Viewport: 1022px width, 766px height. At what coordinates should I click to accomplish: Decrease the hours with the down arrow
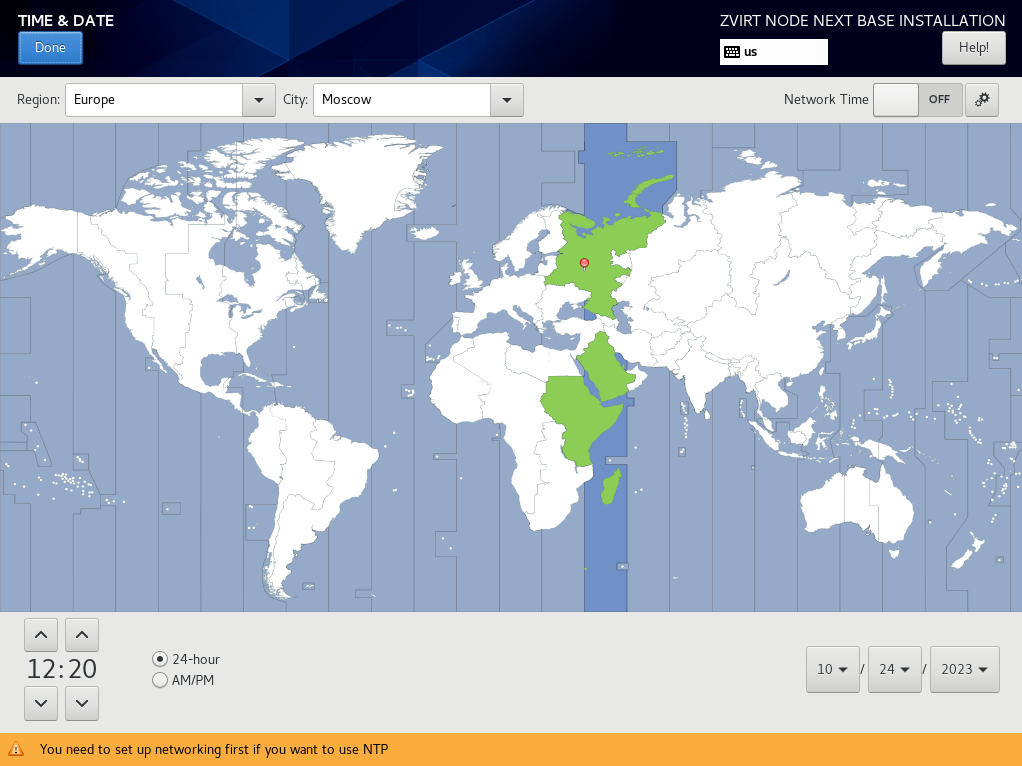pyautogui.click(x=41, y=703)
